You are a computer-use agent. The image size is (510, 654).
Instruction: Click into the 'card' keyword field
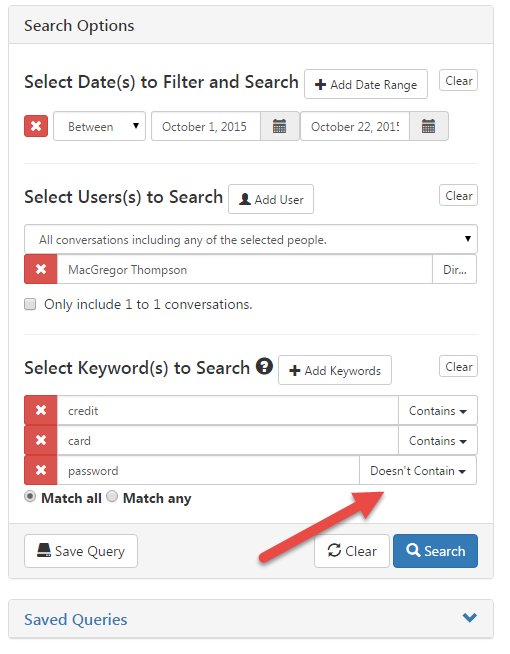(228, 440)
